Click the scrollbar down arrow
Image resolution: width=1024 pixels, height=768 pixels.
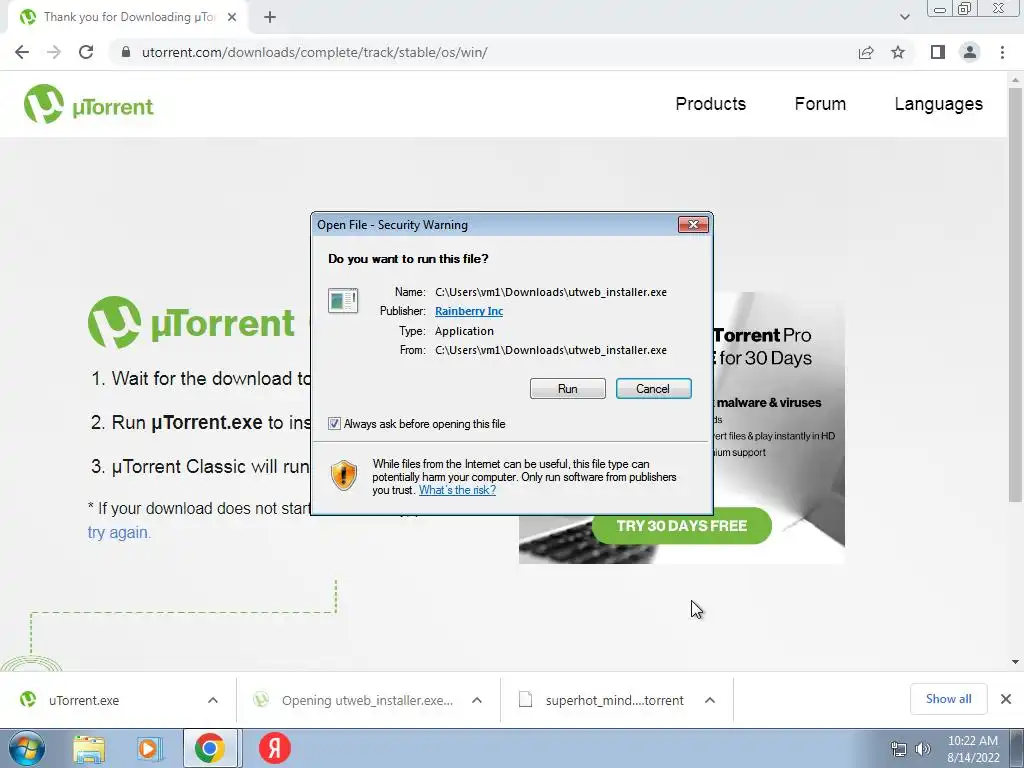pos(1015,662)
